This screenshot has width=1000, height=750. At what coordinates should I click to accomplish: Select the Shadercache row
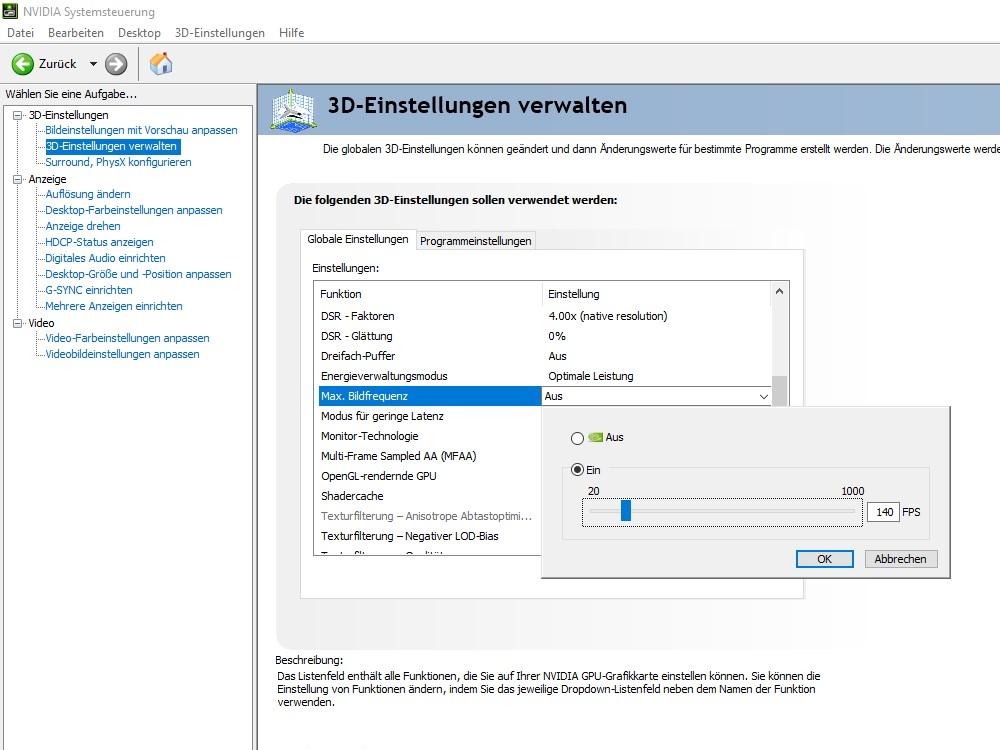point(429,496)
